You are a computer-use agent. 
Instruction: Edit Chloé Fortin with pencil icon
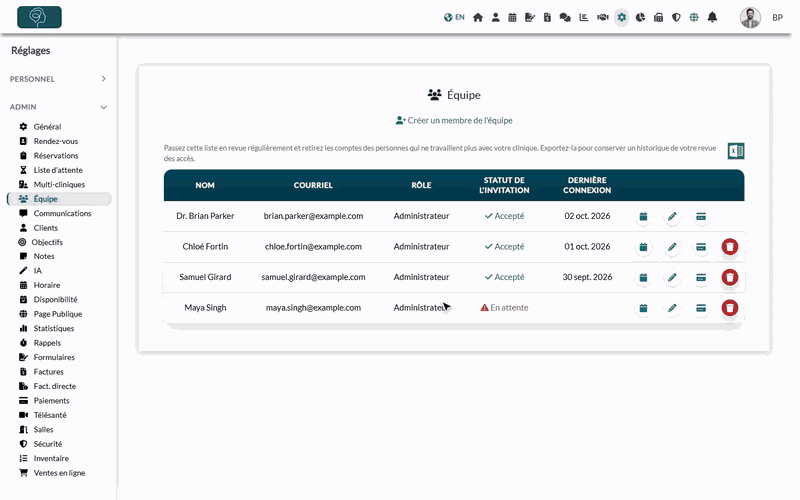coord(672,247)
